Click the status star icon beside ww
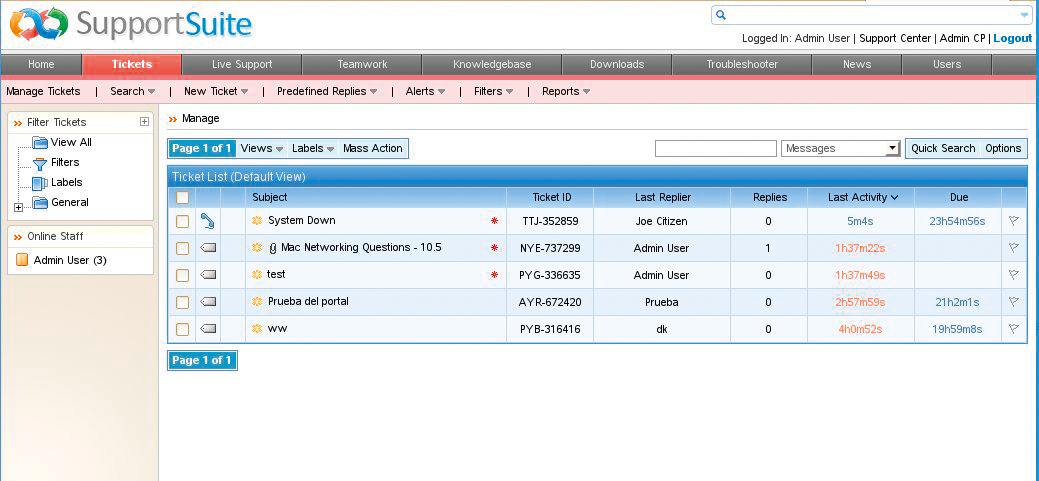Image resolution: width=1039 pixels, height=481 pixels. coord(257,328)
